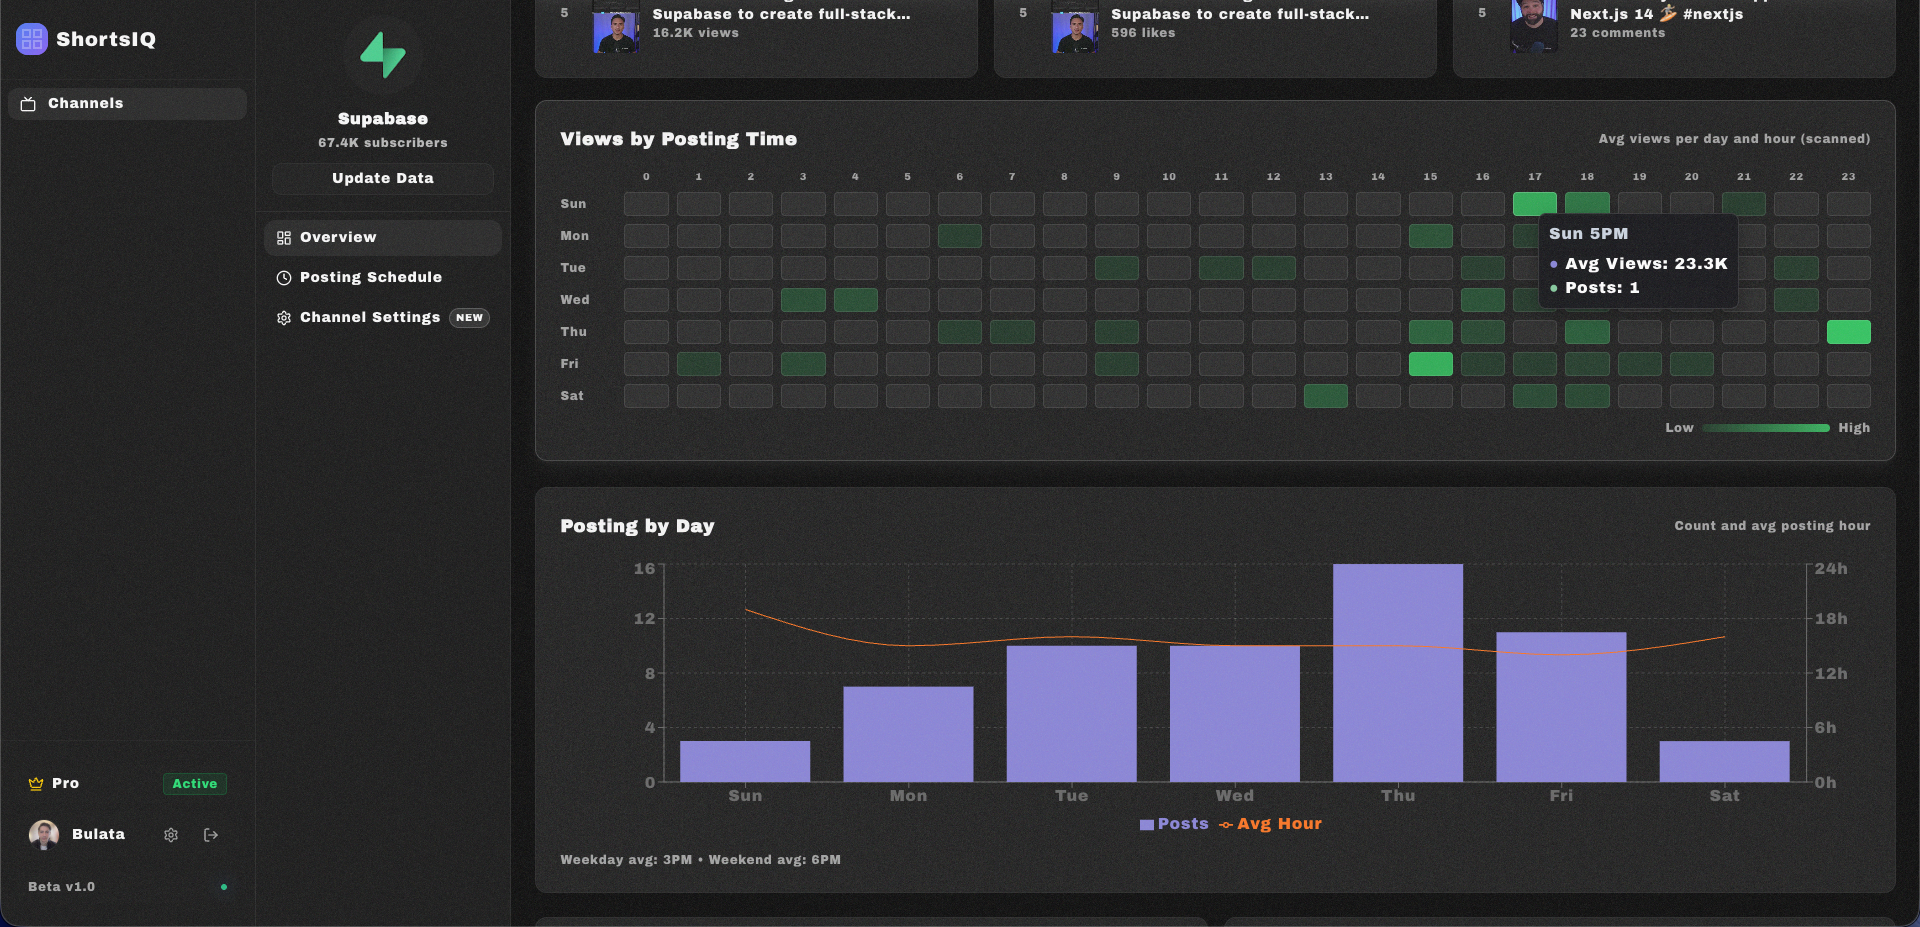Click the Sat hour 13 heatmap cell

point(1326,396)
